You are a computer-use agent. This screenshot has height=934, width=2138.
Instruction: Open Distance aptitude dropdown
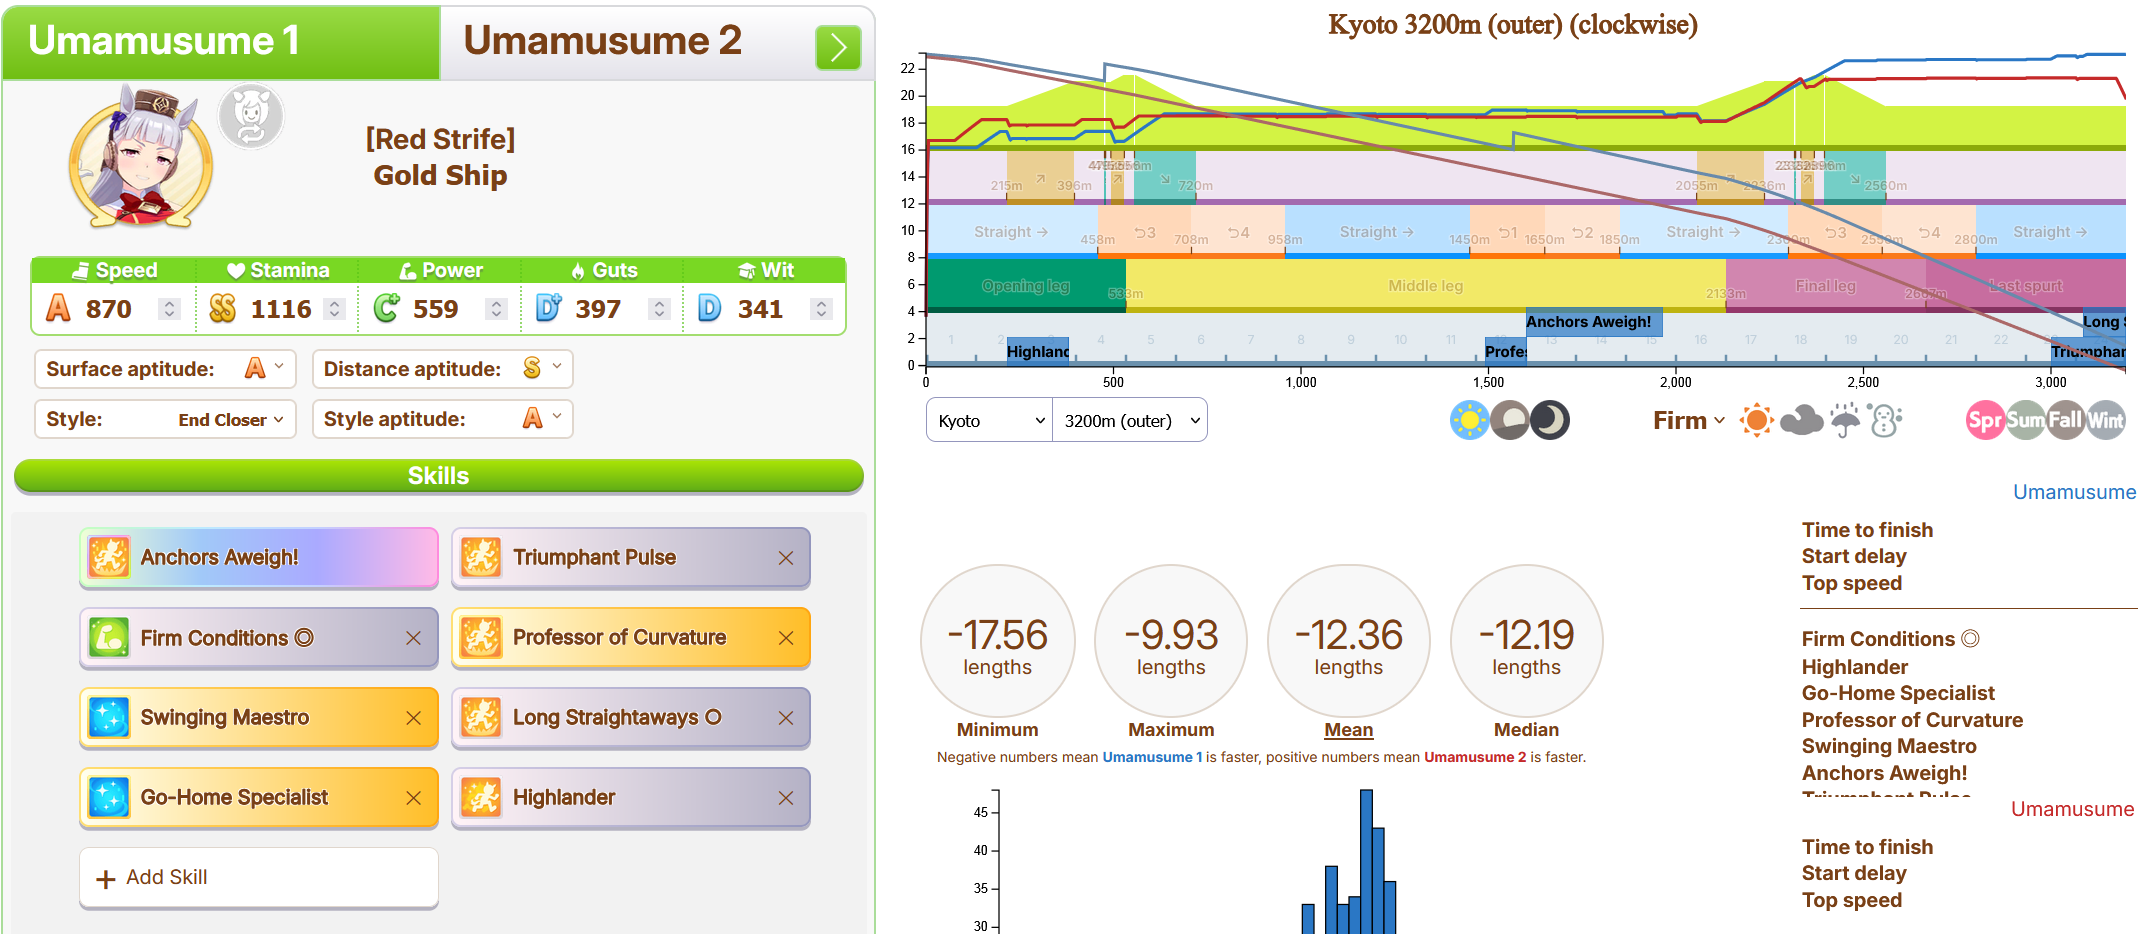tap(442, 369)
